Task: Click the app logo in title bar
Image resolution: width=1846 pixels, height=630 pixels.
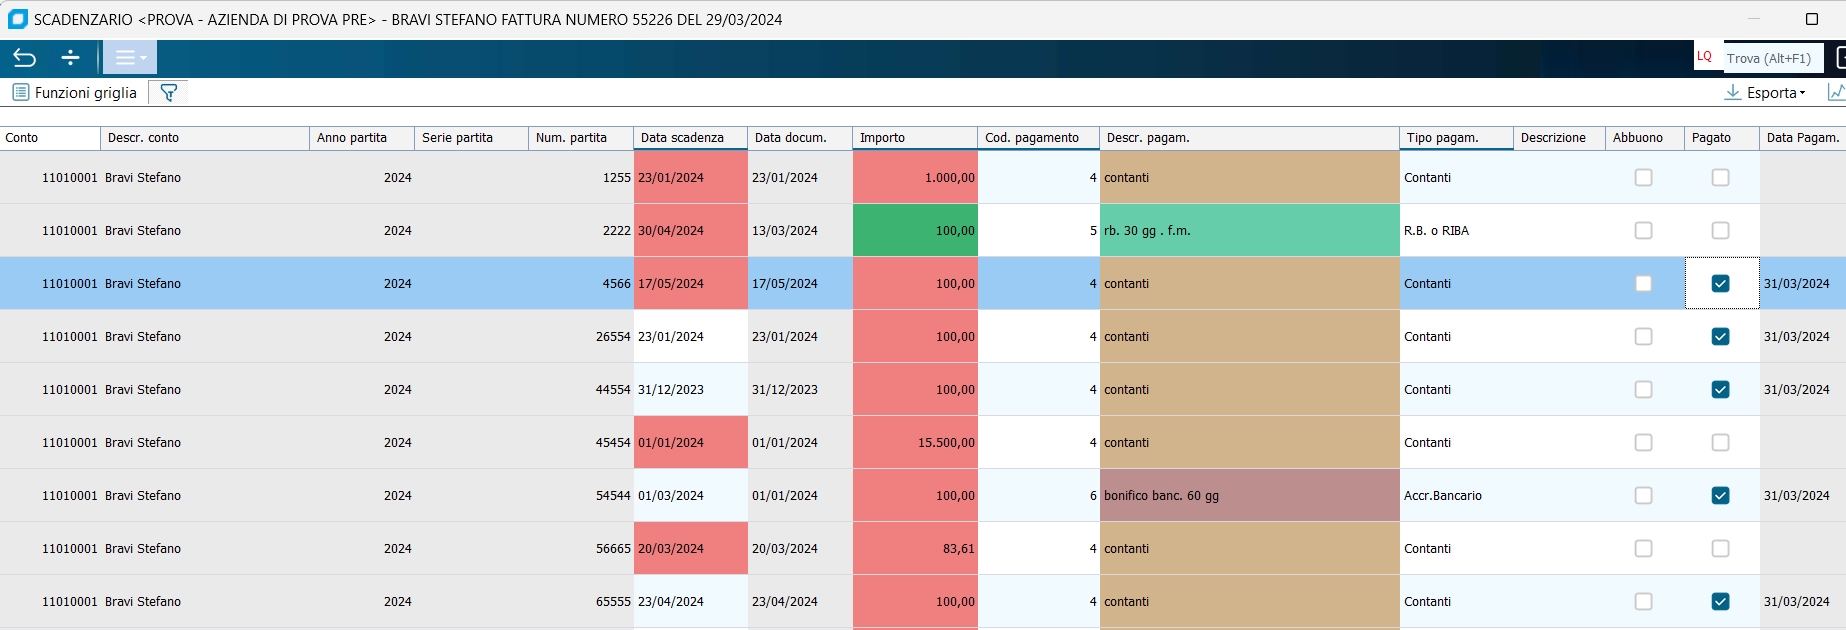Action: (17, 19)
